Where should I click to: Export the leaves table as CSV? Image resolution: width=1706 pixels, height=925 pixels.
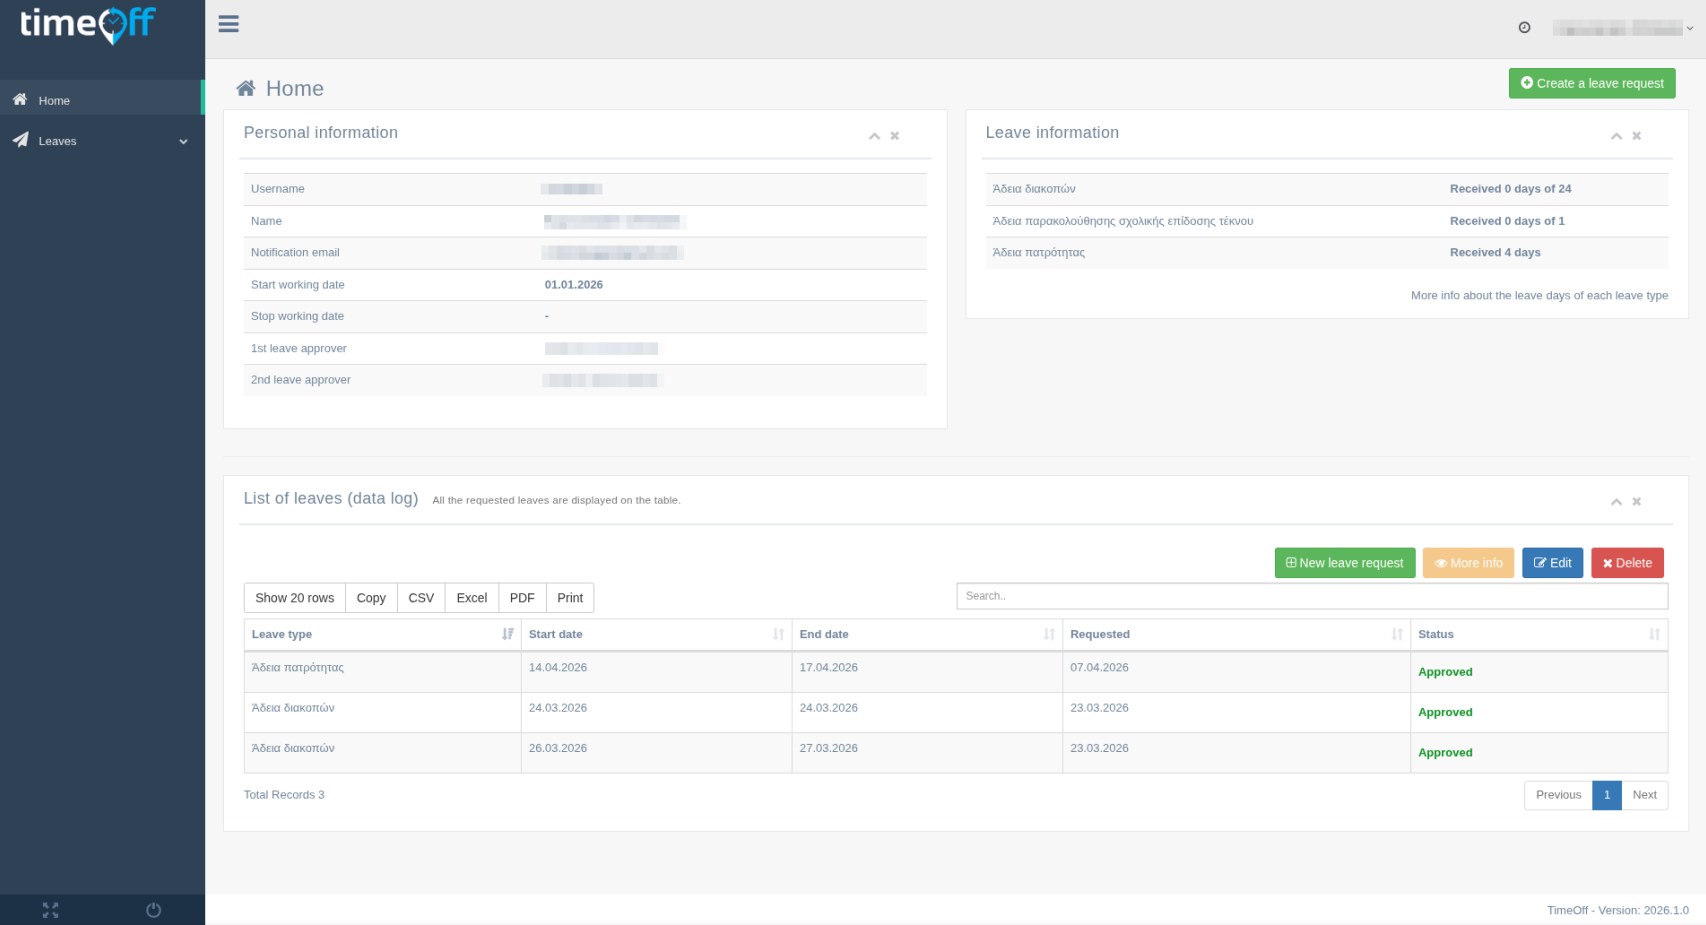click(420, 597)
